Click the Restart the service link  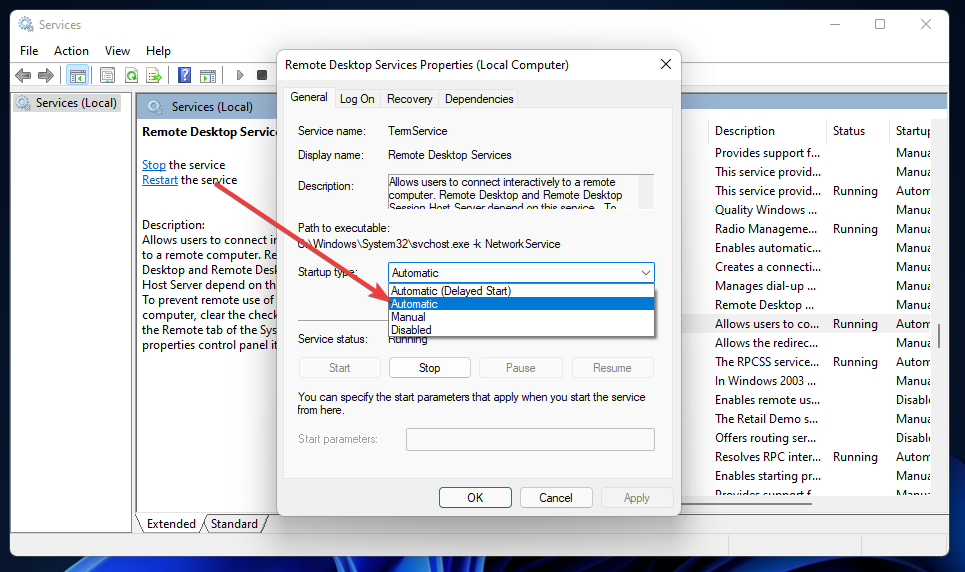pos(160,180)
